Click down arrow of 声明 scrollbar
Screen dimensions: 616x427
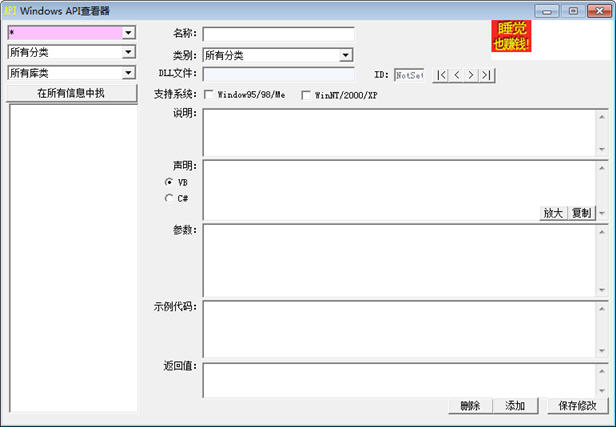pos(602,213)
